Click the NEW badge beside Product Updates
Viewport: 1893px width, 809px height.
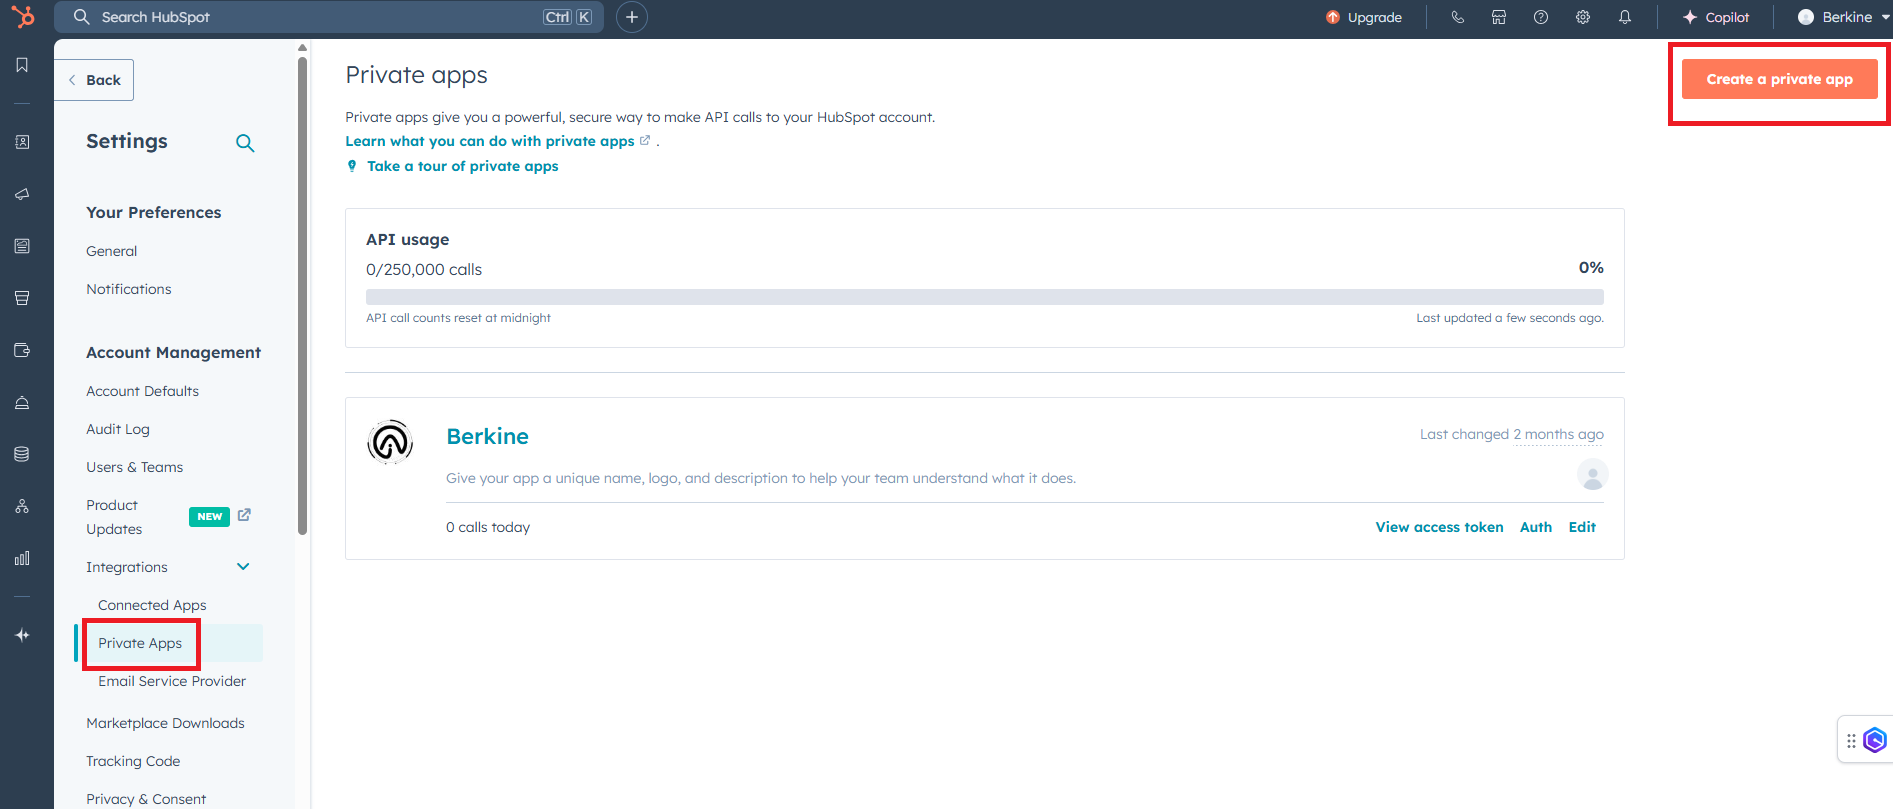point(209,516)
